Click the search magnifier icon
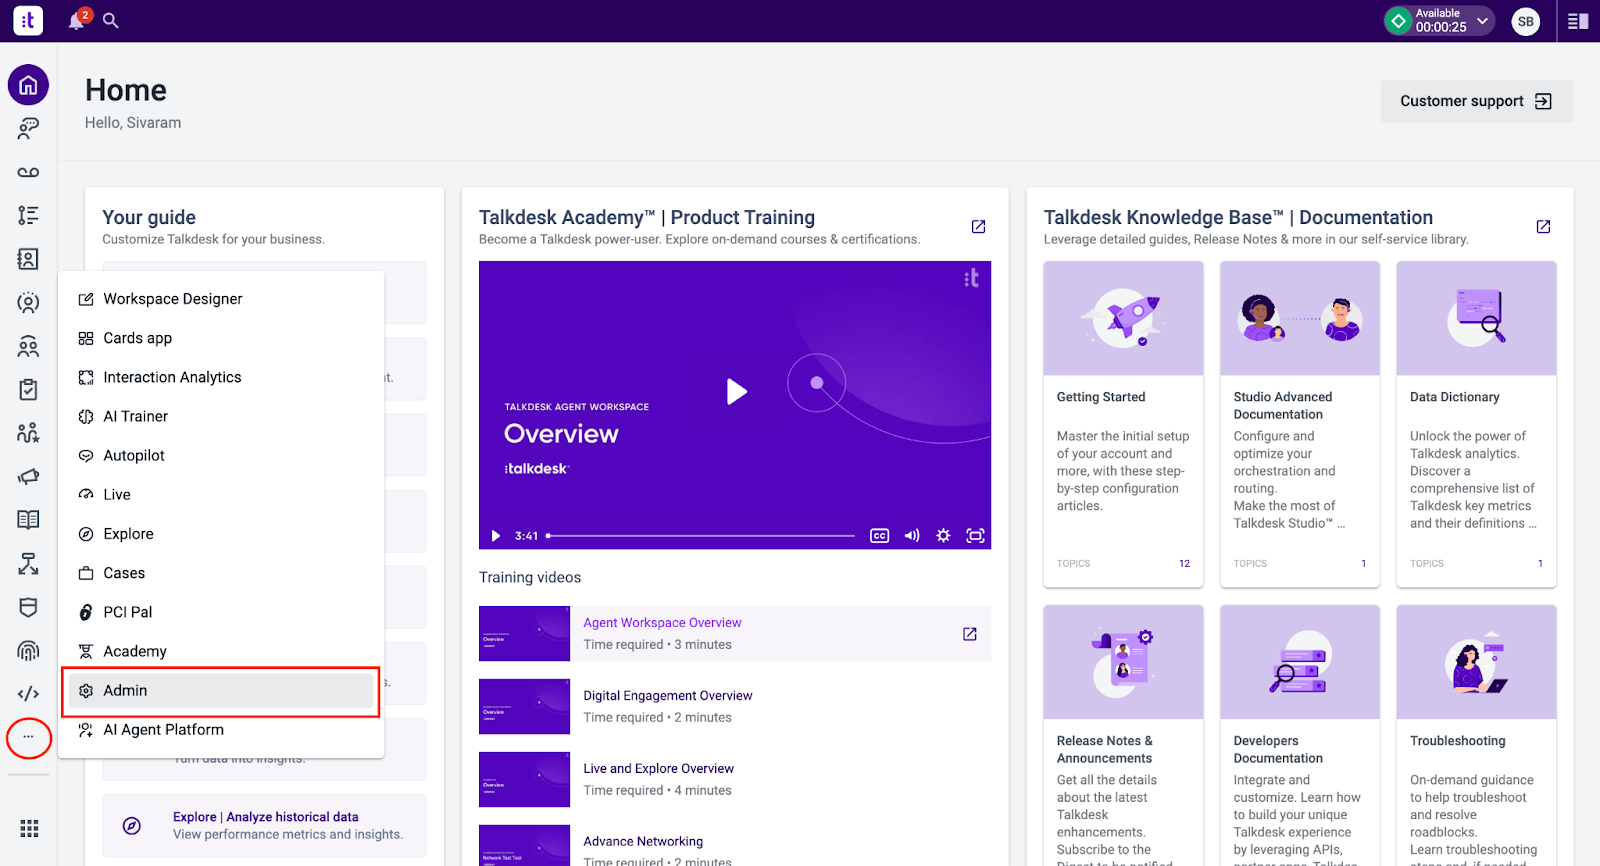The height and width of the screenshot is (866, 1600). pyautogui.click(x=111, y=21)
